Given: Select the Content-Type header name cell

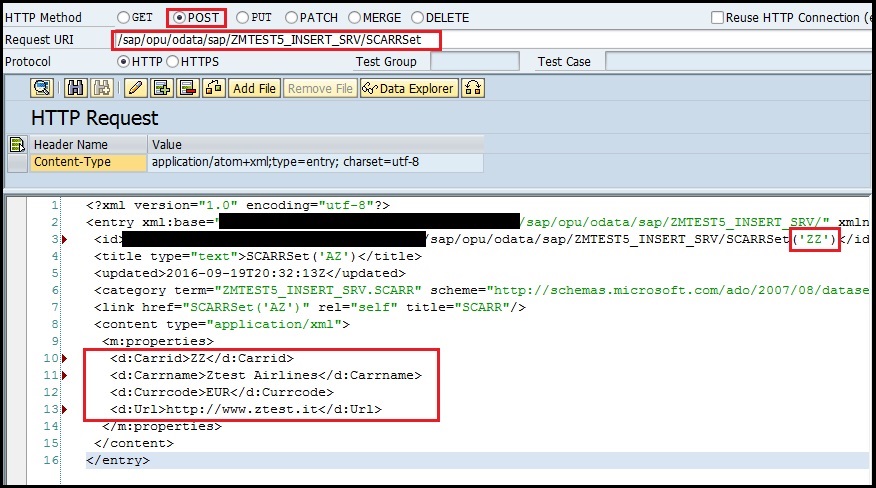Looking at the screenshot, I should click(x=88, y=162).
